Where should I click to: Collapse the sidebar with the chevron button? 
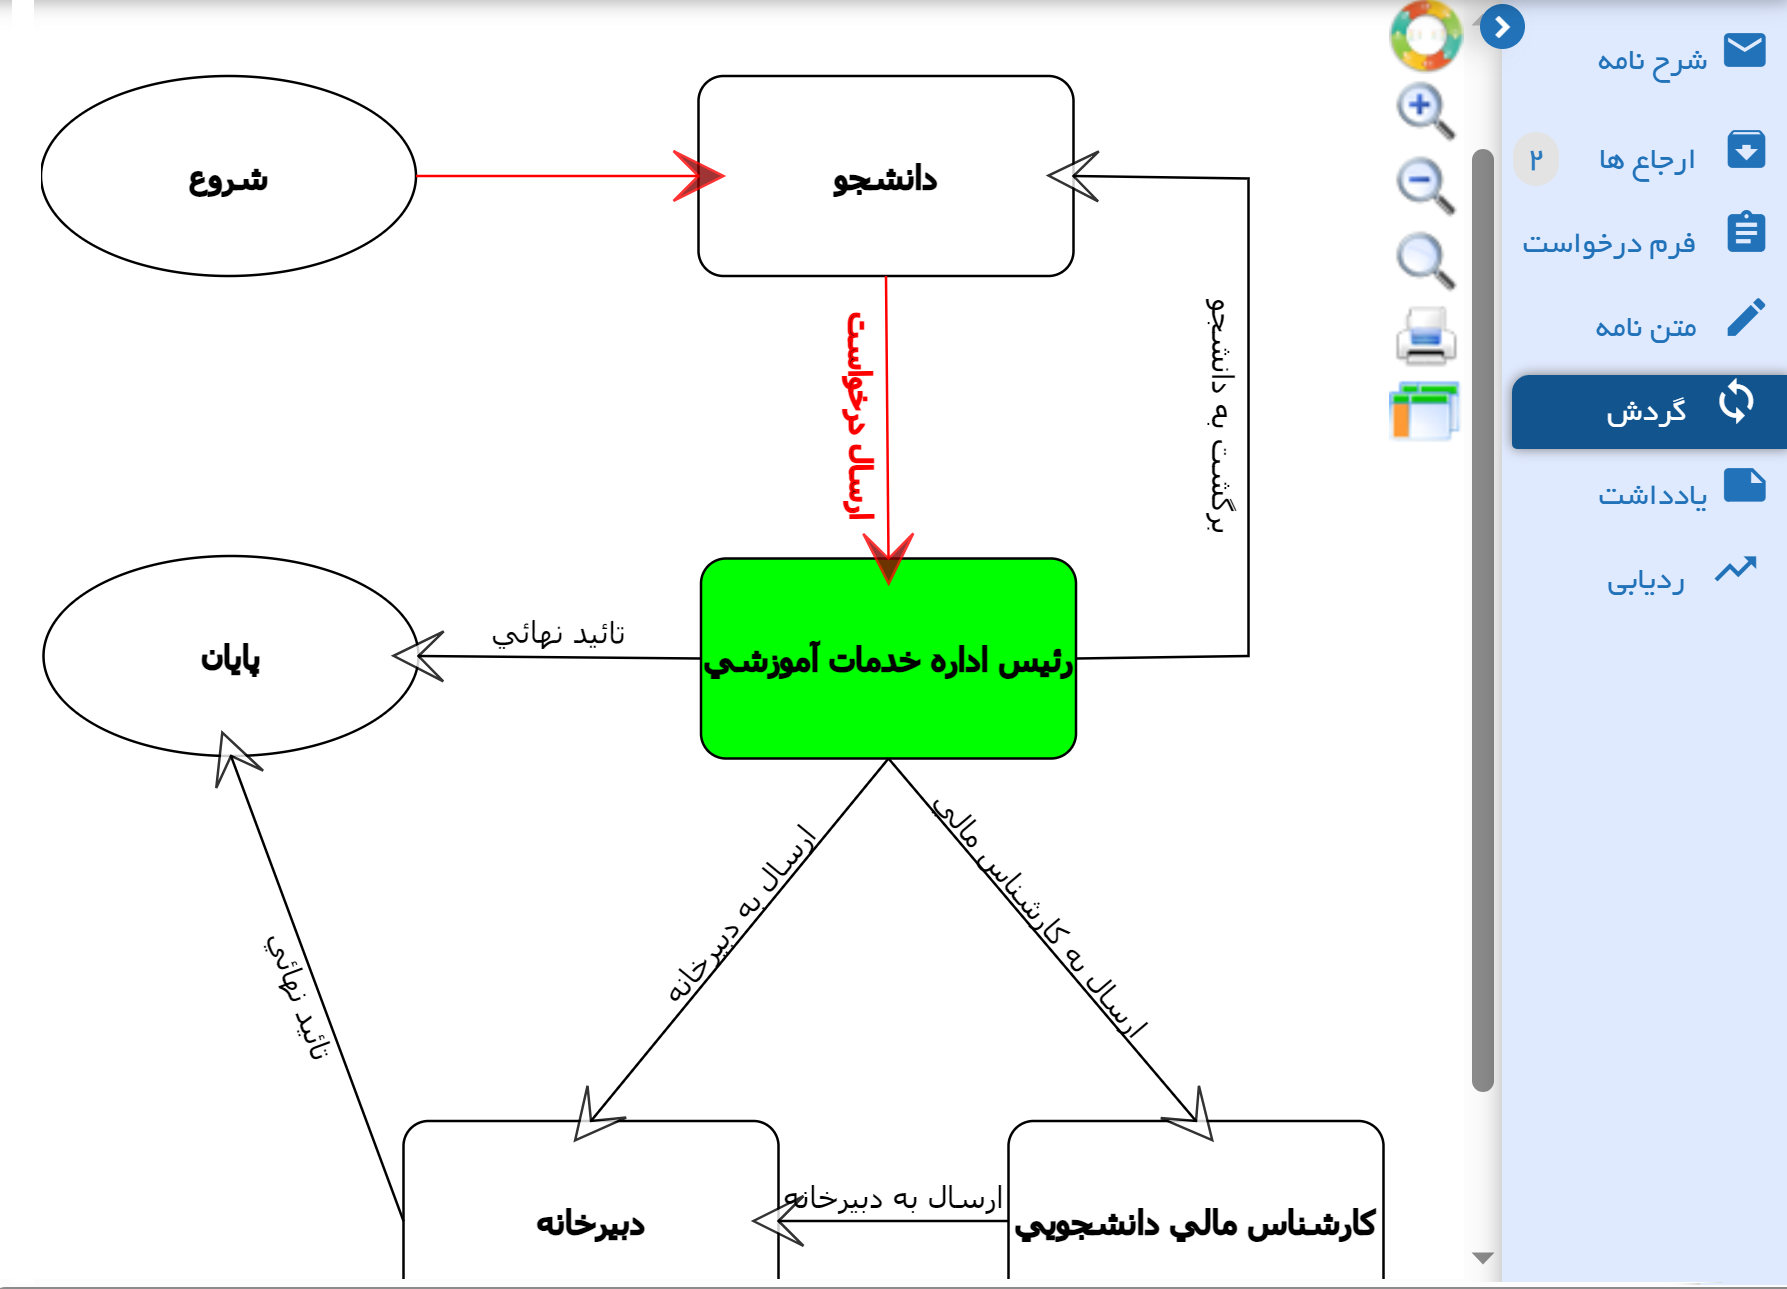point(1502,27)
